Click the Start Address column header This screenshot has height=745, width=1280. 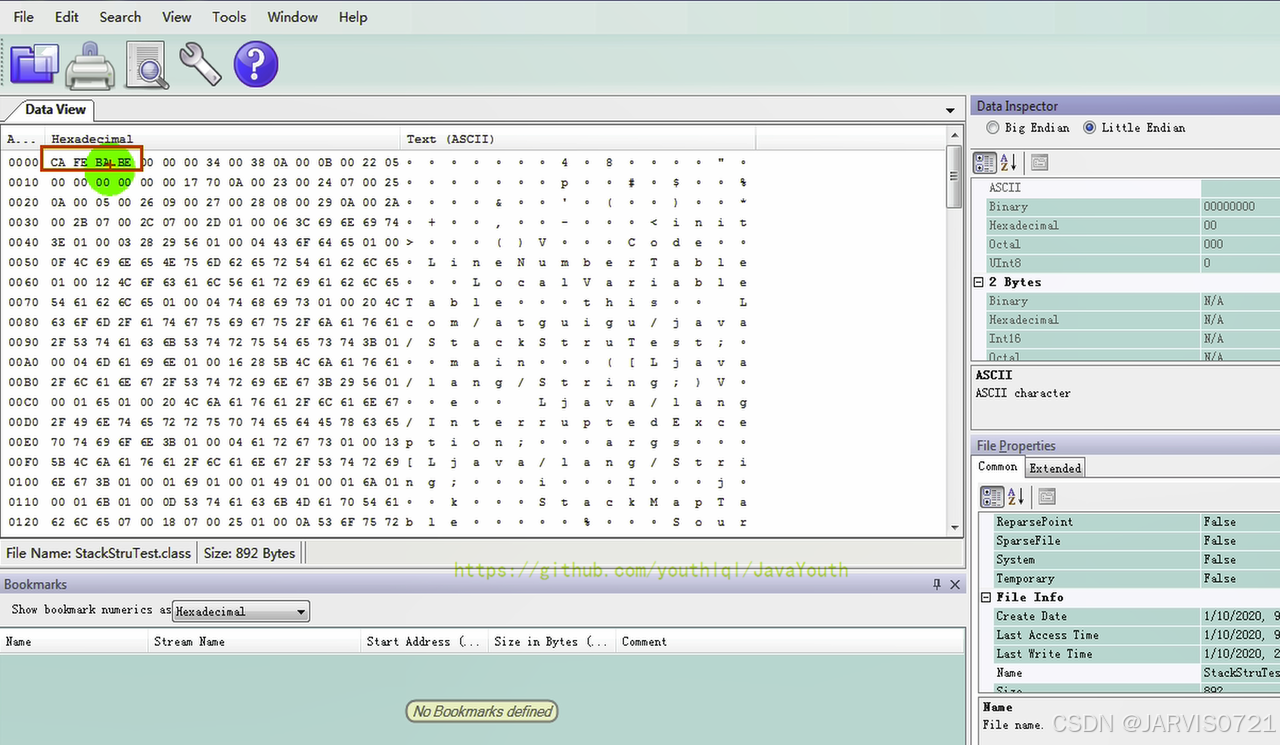pos(424,642)
